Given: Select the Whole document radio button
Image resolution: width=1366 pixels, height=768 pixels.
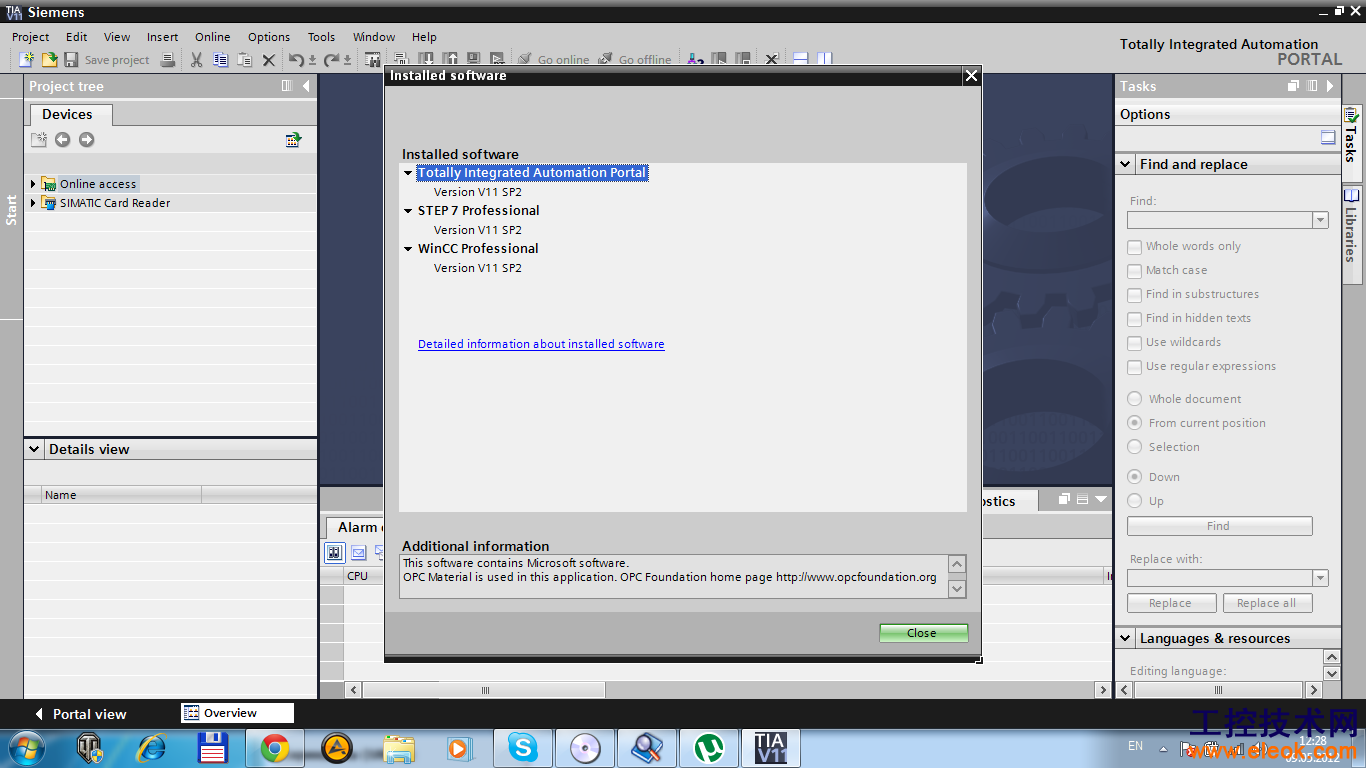Looking at the screenshot, I should 1135,399.
